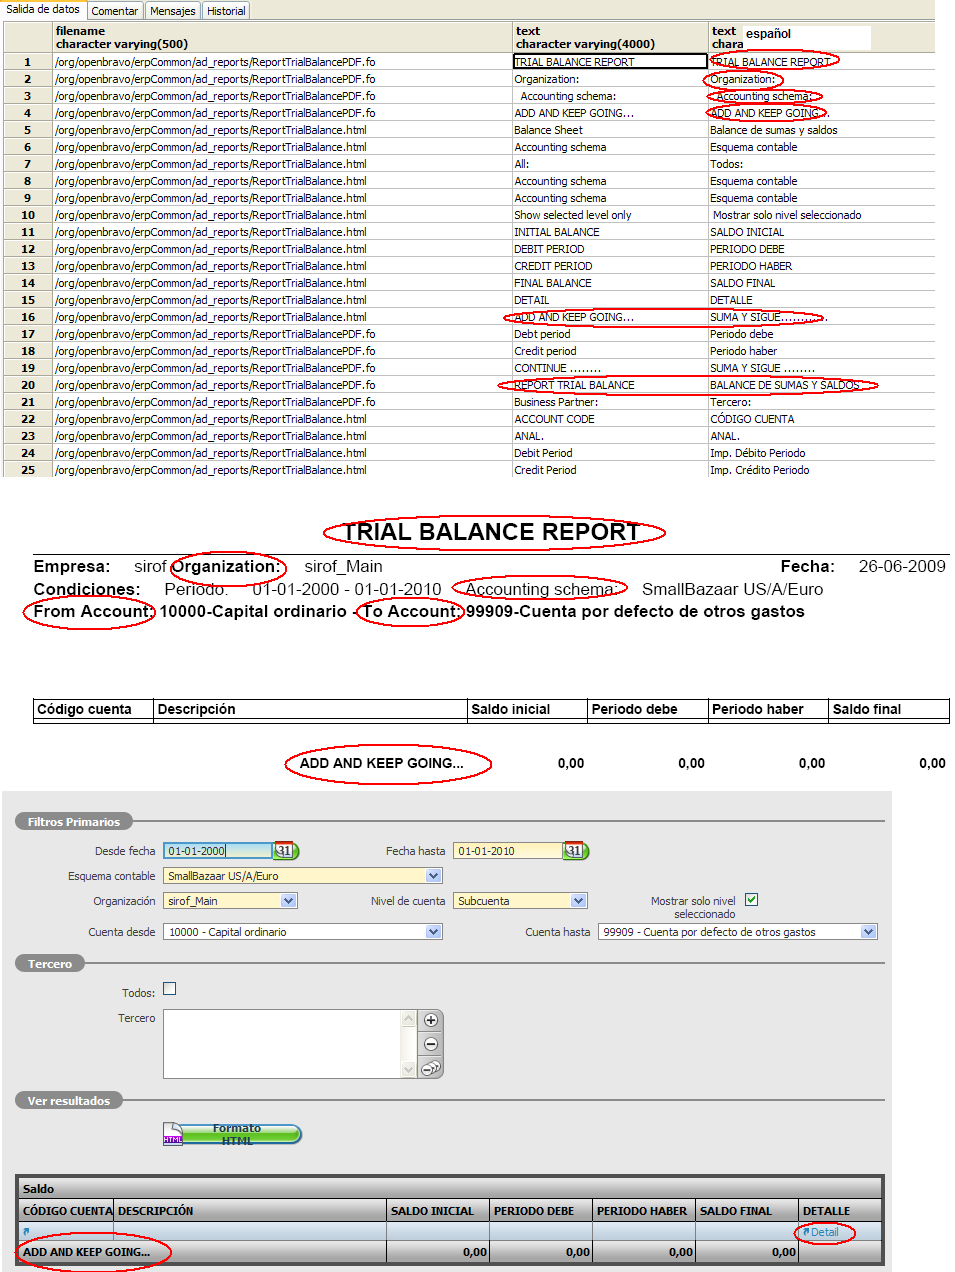Click the 'Imp. Débito Periodo' cell
Viewport: 955px width, 1272px height.
pos(821,453)
